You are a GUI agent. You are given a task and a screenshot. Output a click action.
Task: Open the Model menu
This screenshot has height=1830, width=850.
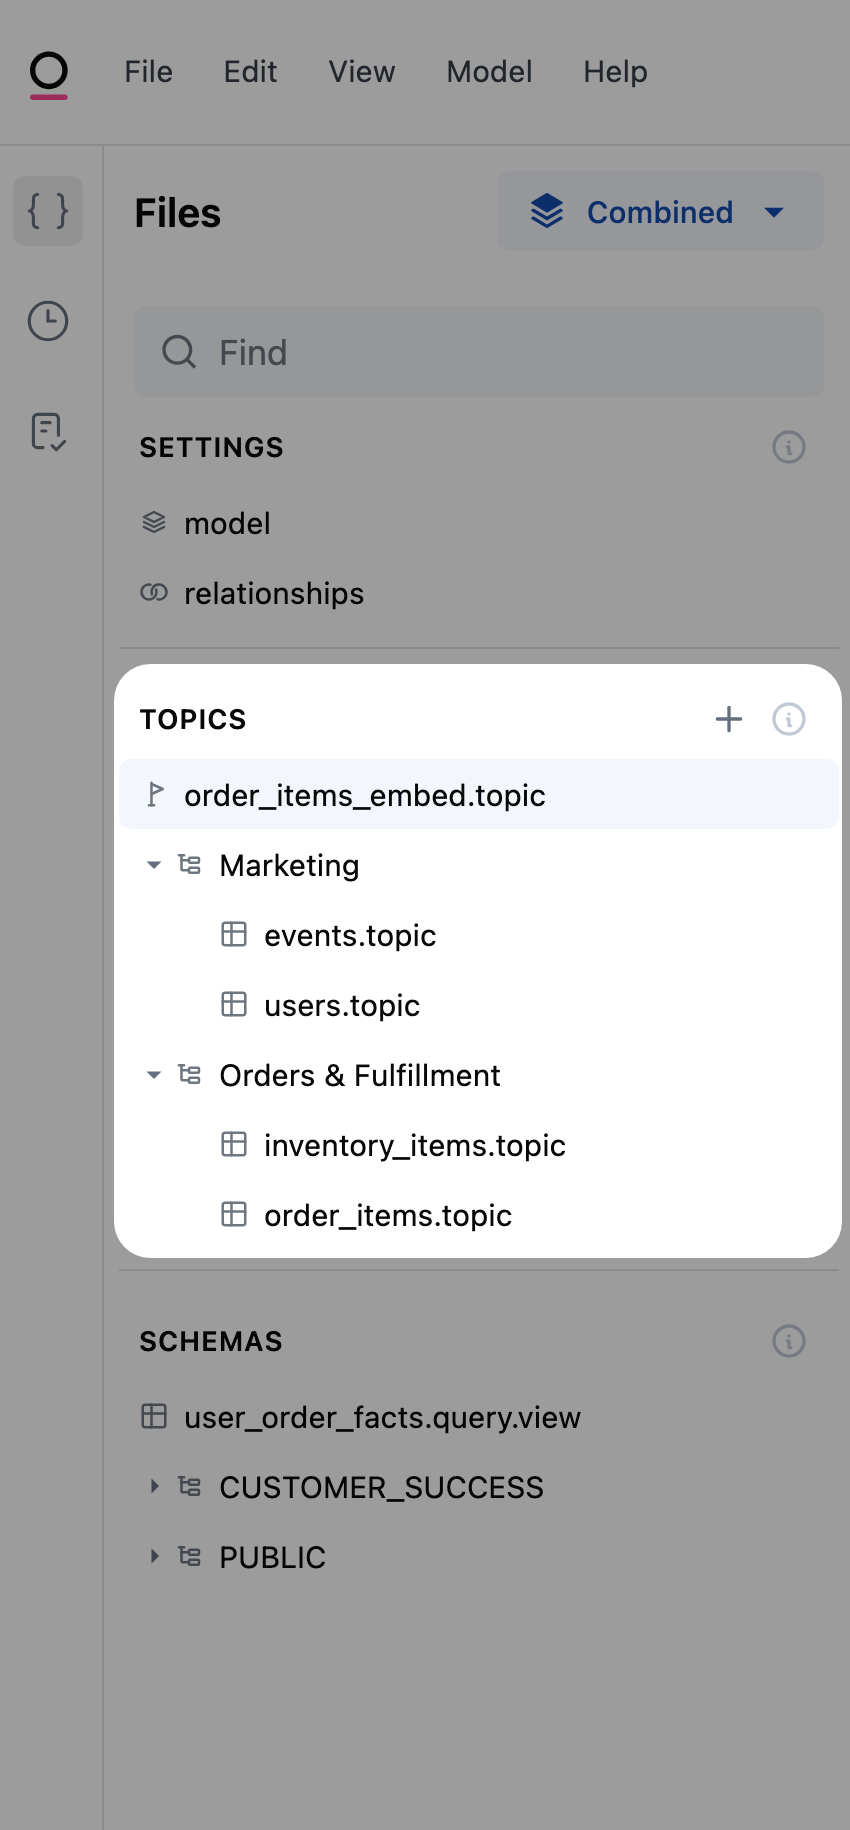489,72
